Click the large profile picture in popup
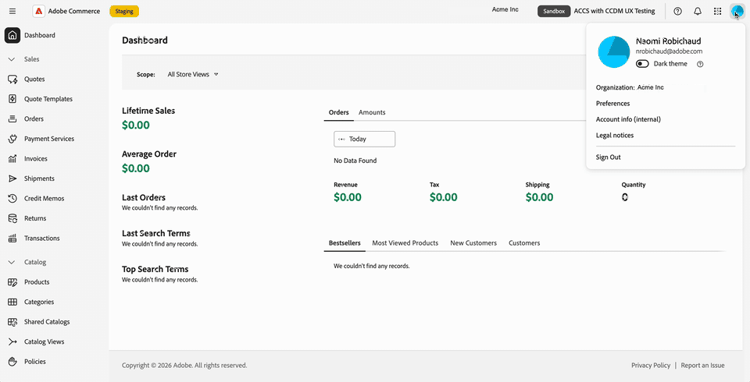 [x=614, y=52]
